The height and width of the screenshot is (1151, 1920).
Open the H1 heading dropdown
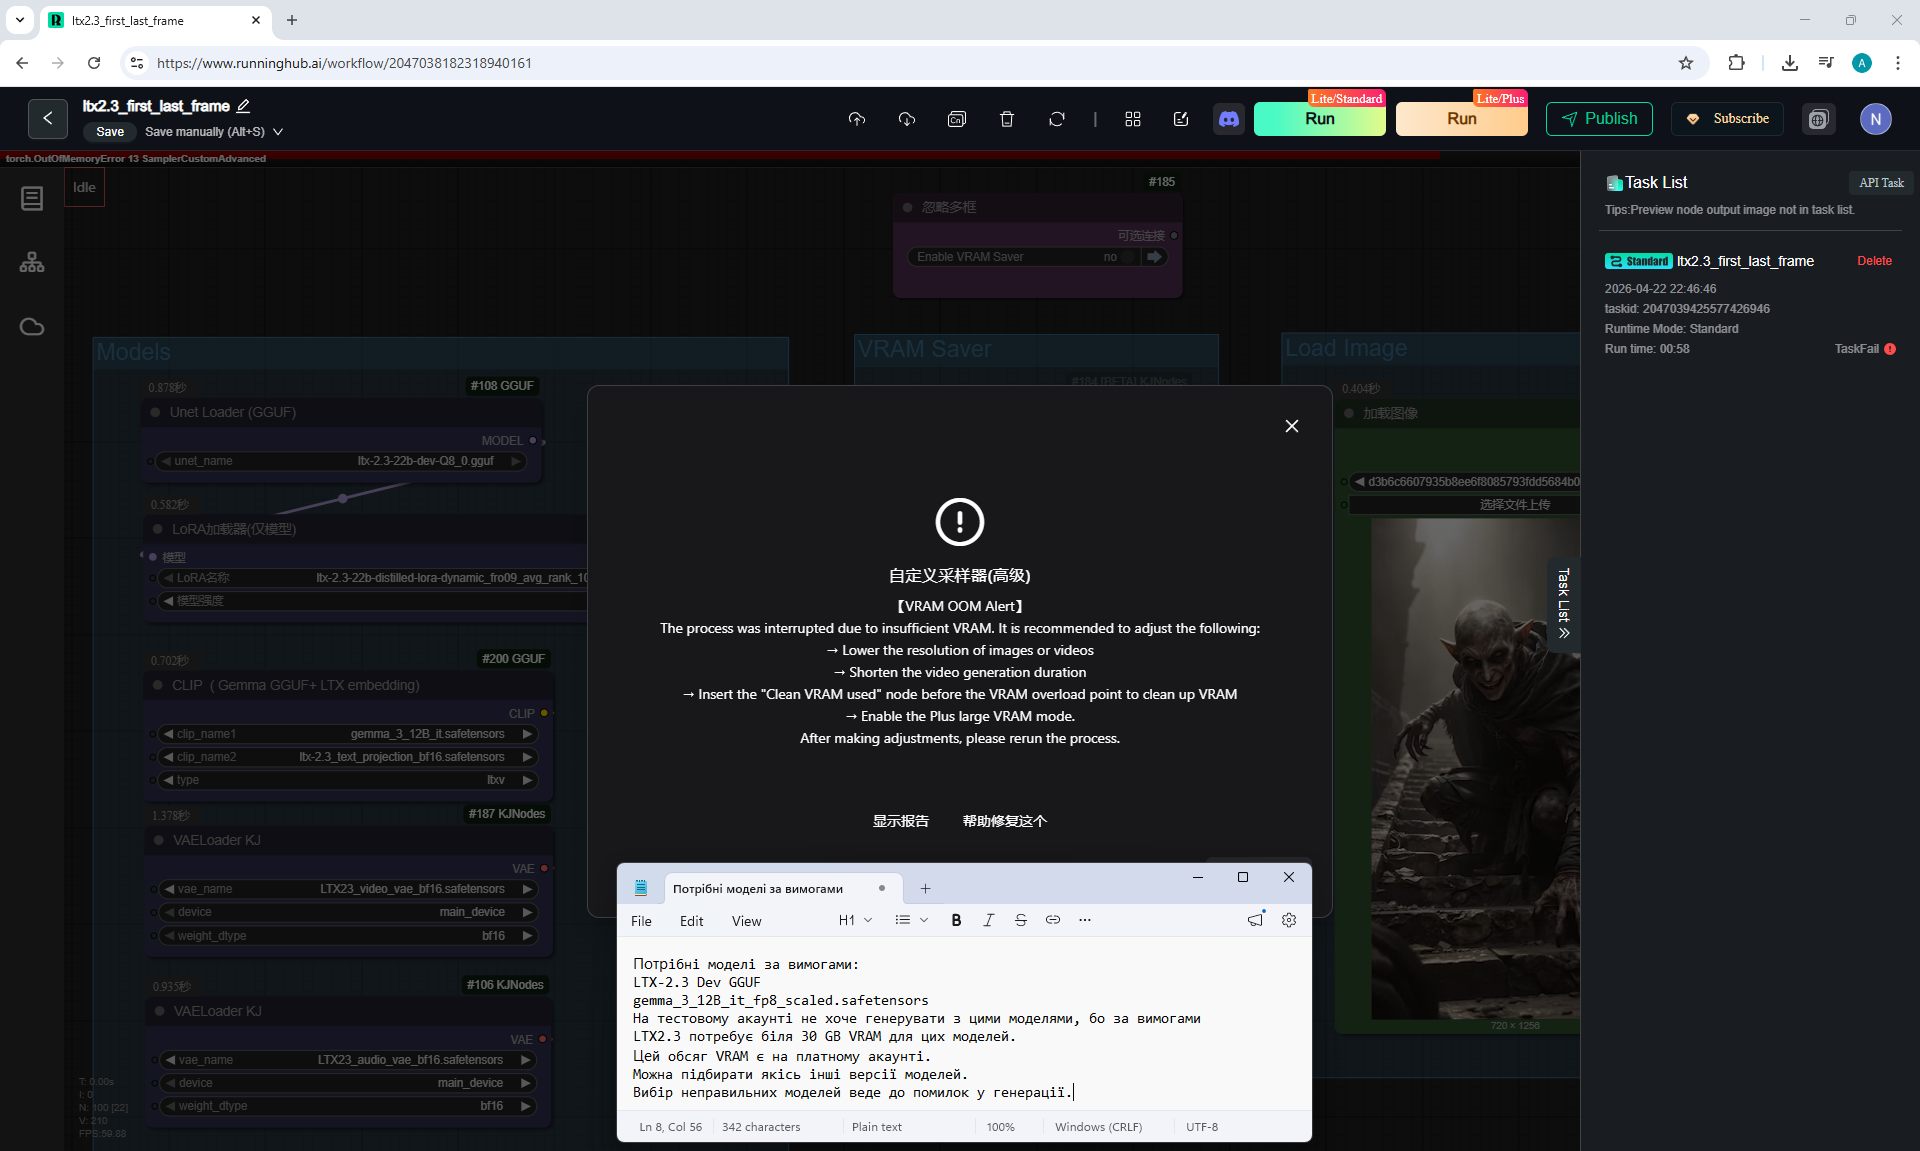pos(855,920)
